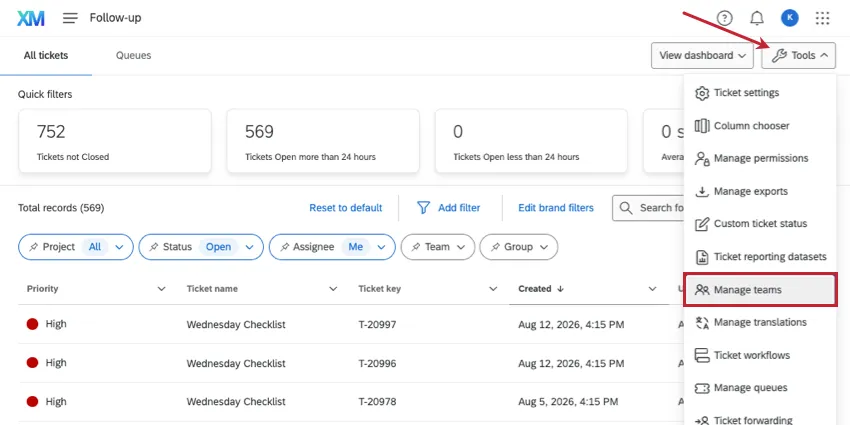Expand the View dashboard dropdown
Screen dimensions: 850x425
pos(702,55)
